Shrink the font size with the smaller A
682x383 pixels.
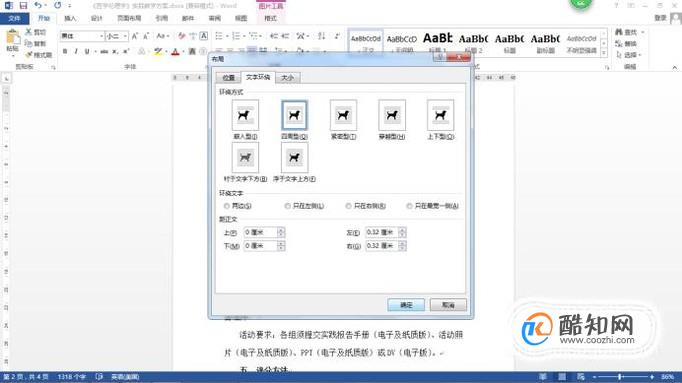click(146, 36)
